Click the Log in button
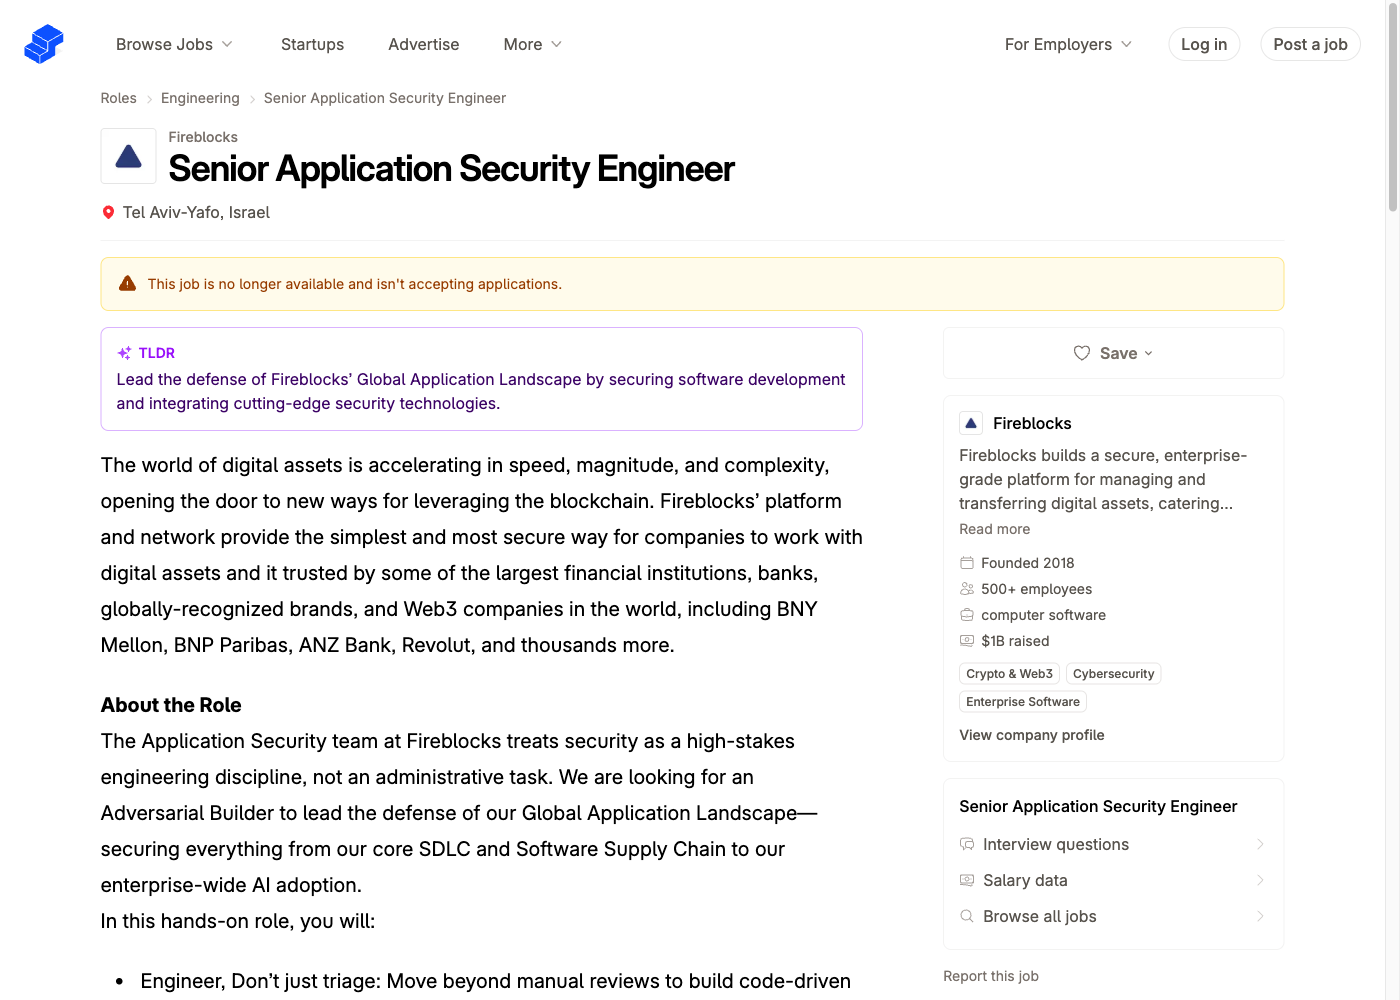This screenshot has height=1000, width=1400. (1204, 44)
